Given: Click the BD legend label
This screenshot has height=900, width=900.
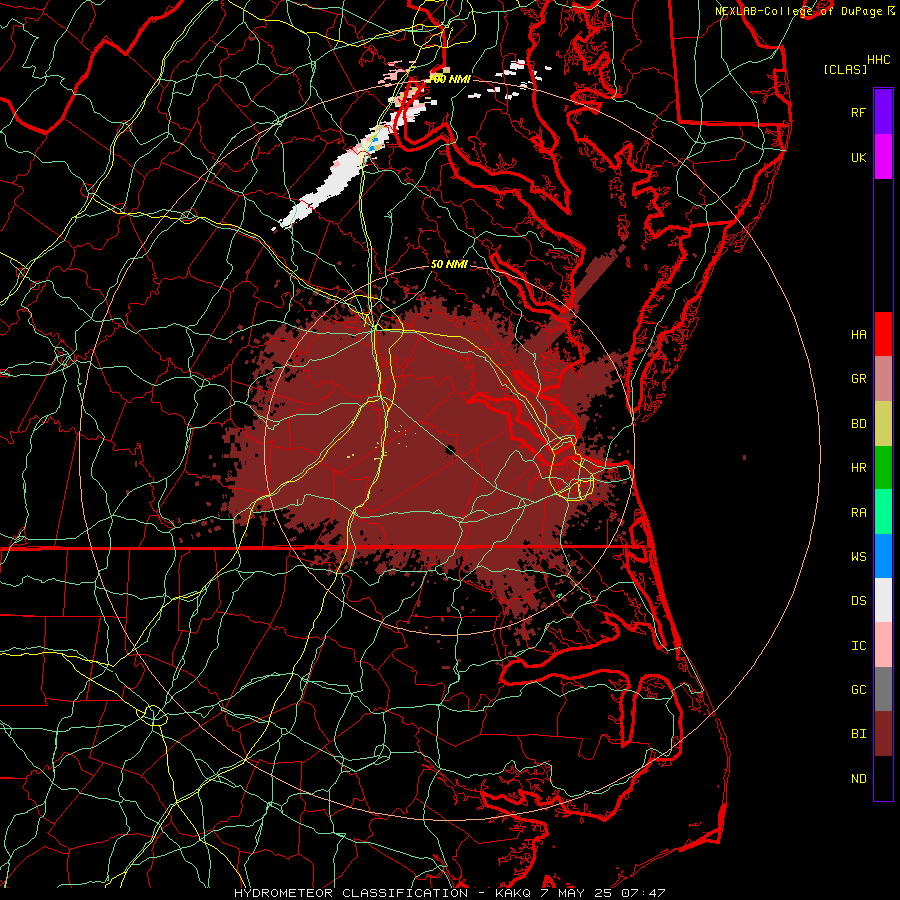Looking at the screenshot, I should [x=858, y=423].
